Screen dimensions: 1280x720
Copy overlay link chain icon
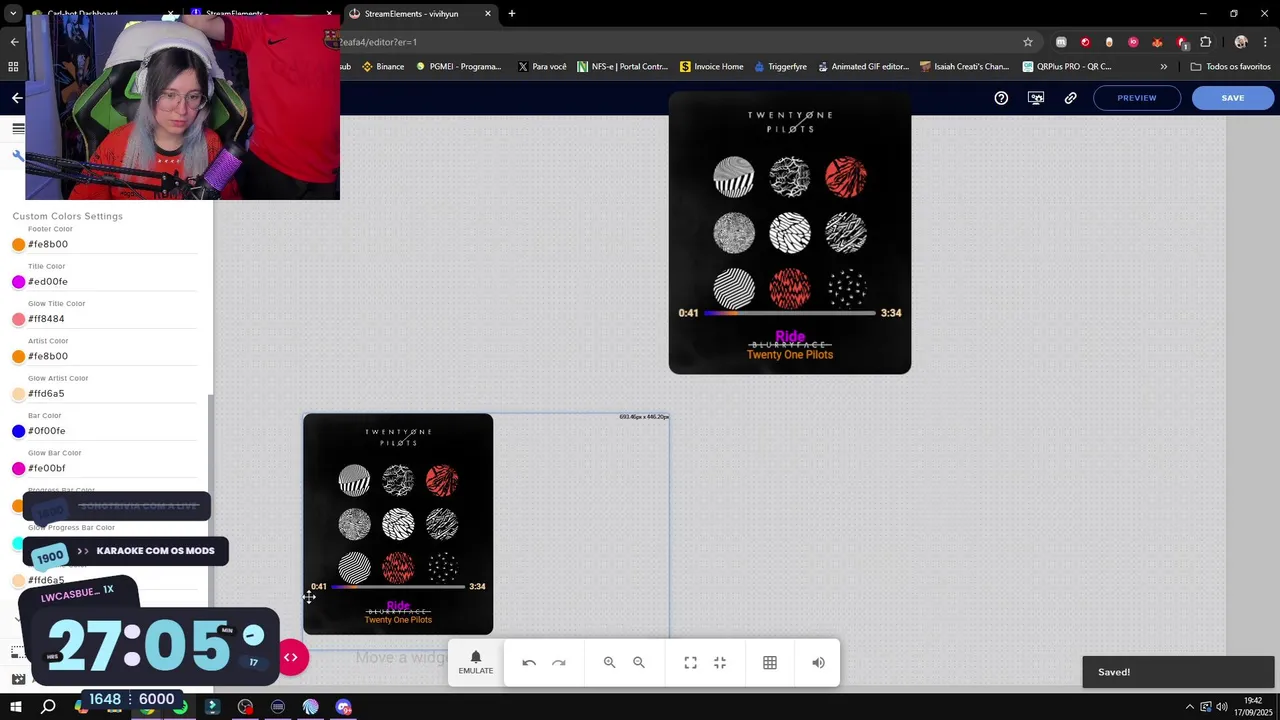pyautogui.click(x=1070, y=98)
